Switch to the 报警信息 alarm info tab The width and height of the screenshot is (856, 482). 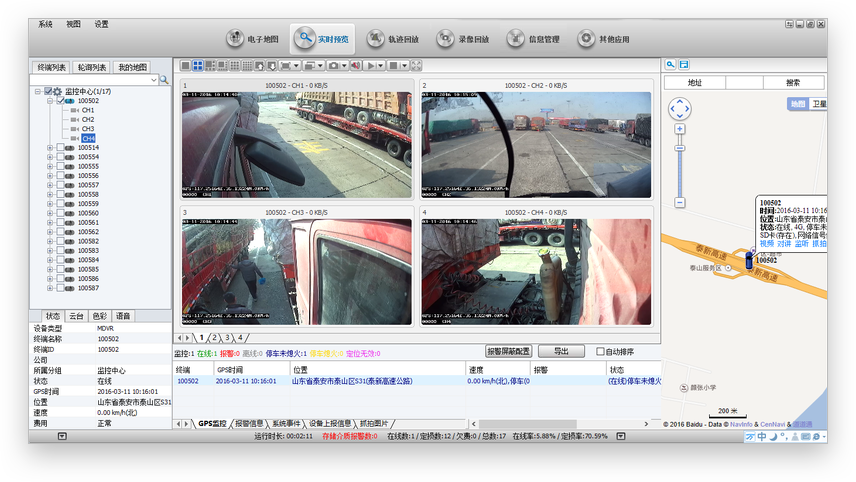pos(249,424)
